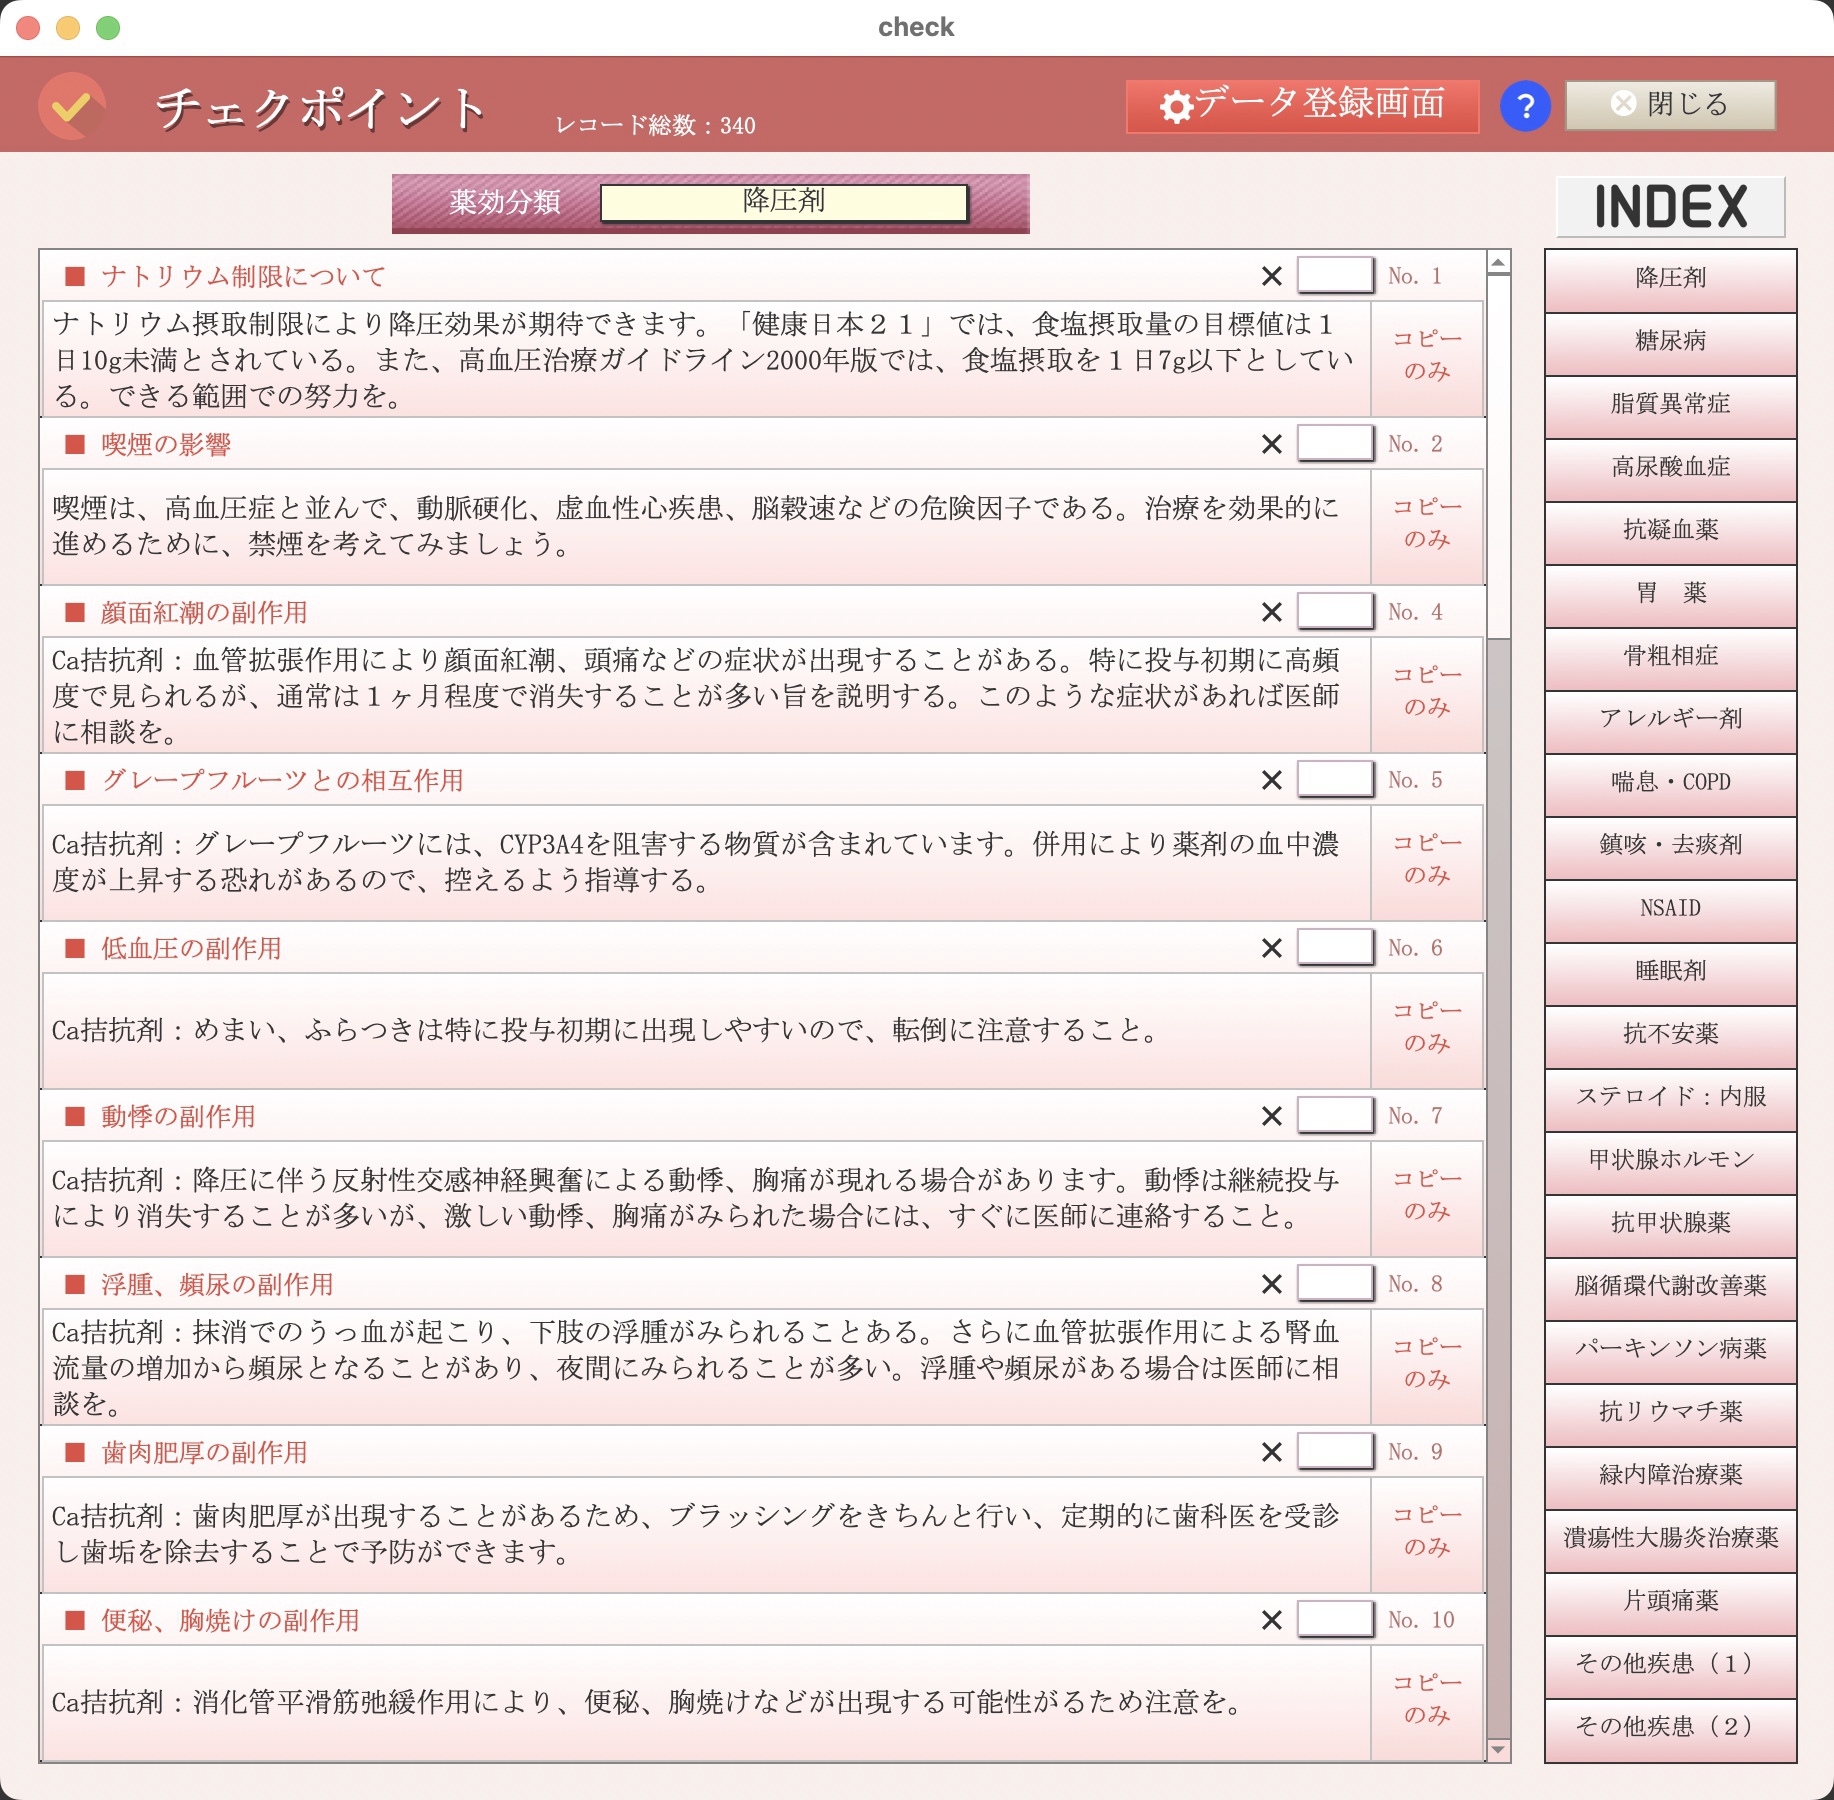The width and height of the screenshot is (1834, 1800).
Task: Click the 薬効分類 field showing 降圧剤
Action: pyautogui.click(x=783, y=202)
